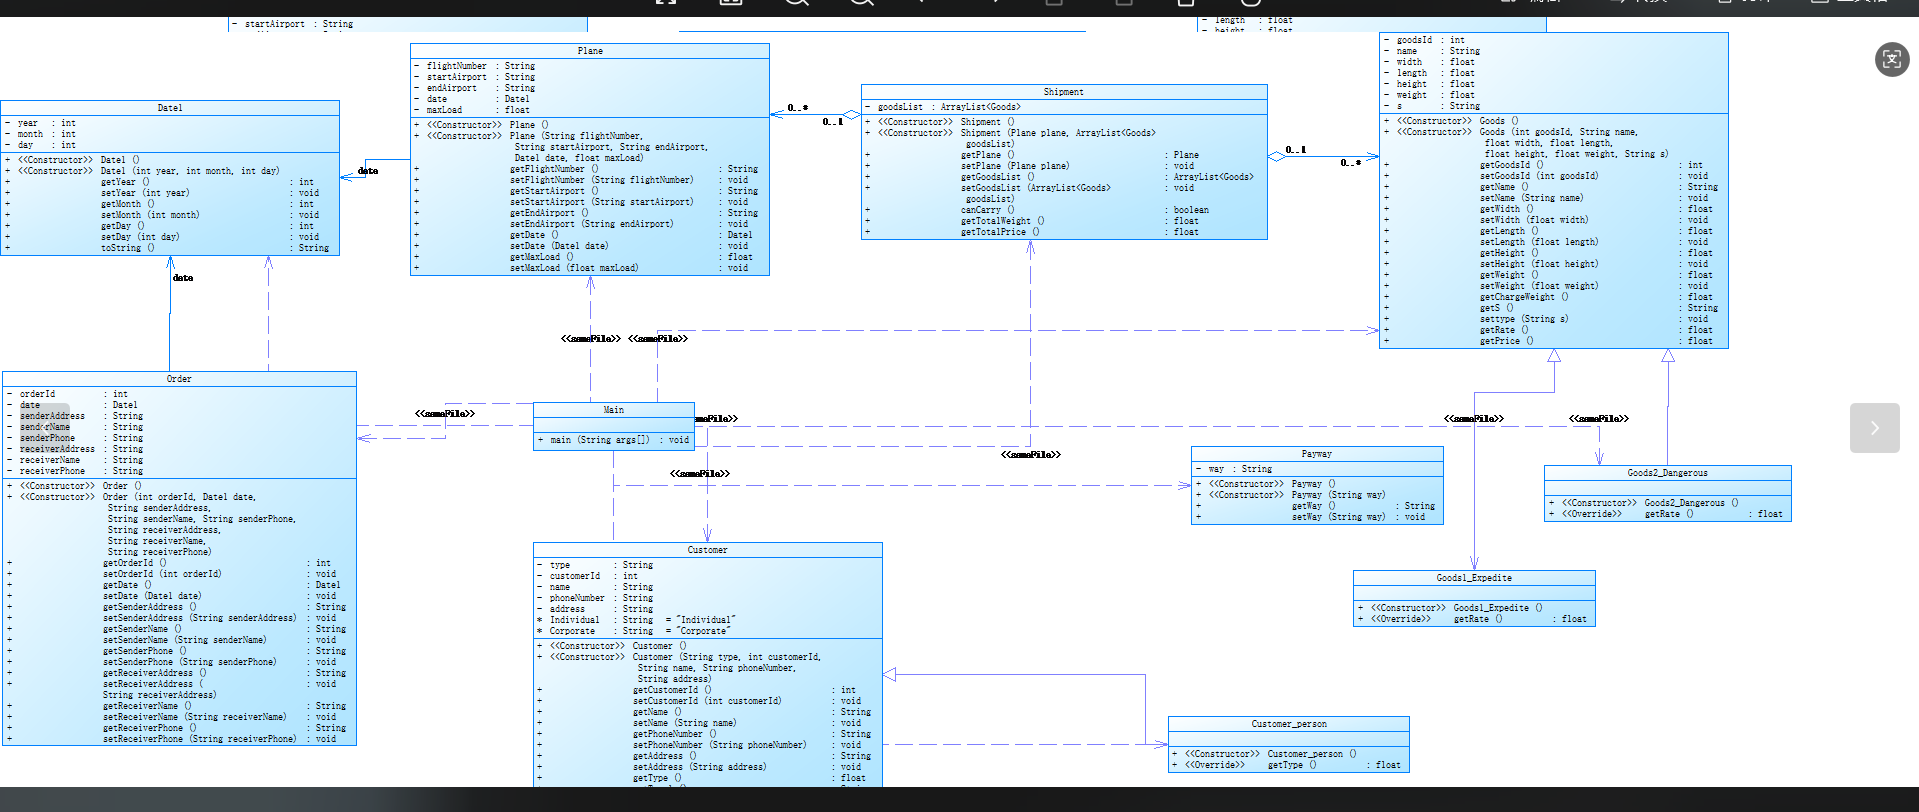1919x812 pixels.
Task: Click the customerId attribute in Customer
Action: [575, 576]
